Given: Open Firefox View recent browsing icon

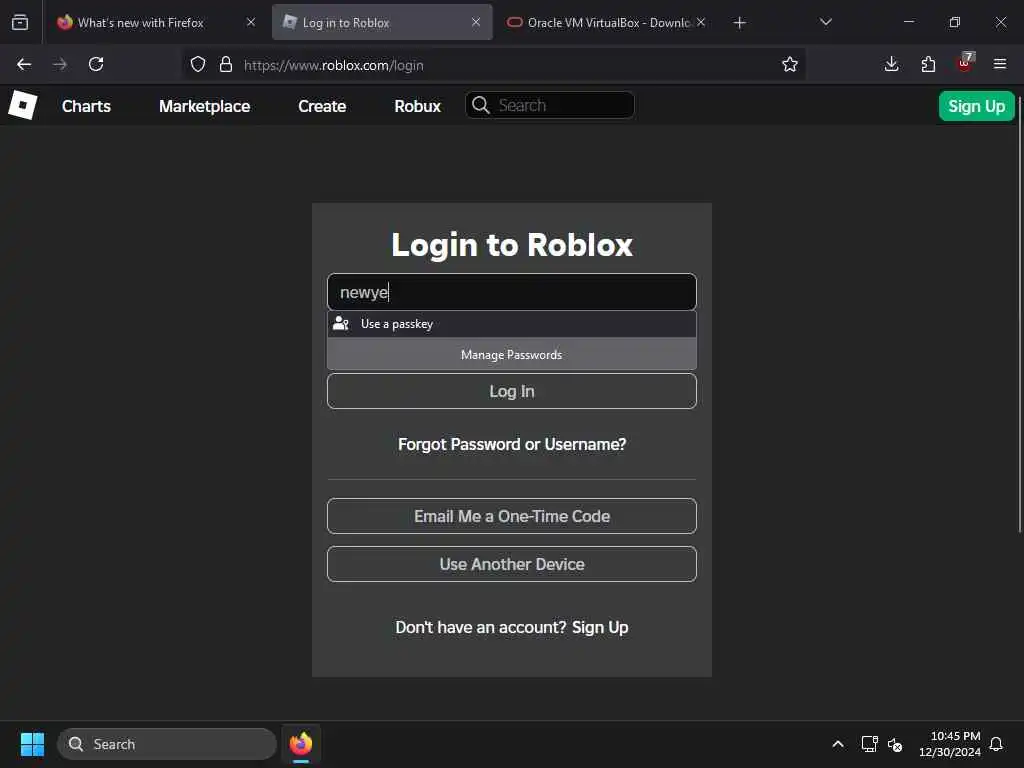Looking at the screenshot, I should point(20,23).
